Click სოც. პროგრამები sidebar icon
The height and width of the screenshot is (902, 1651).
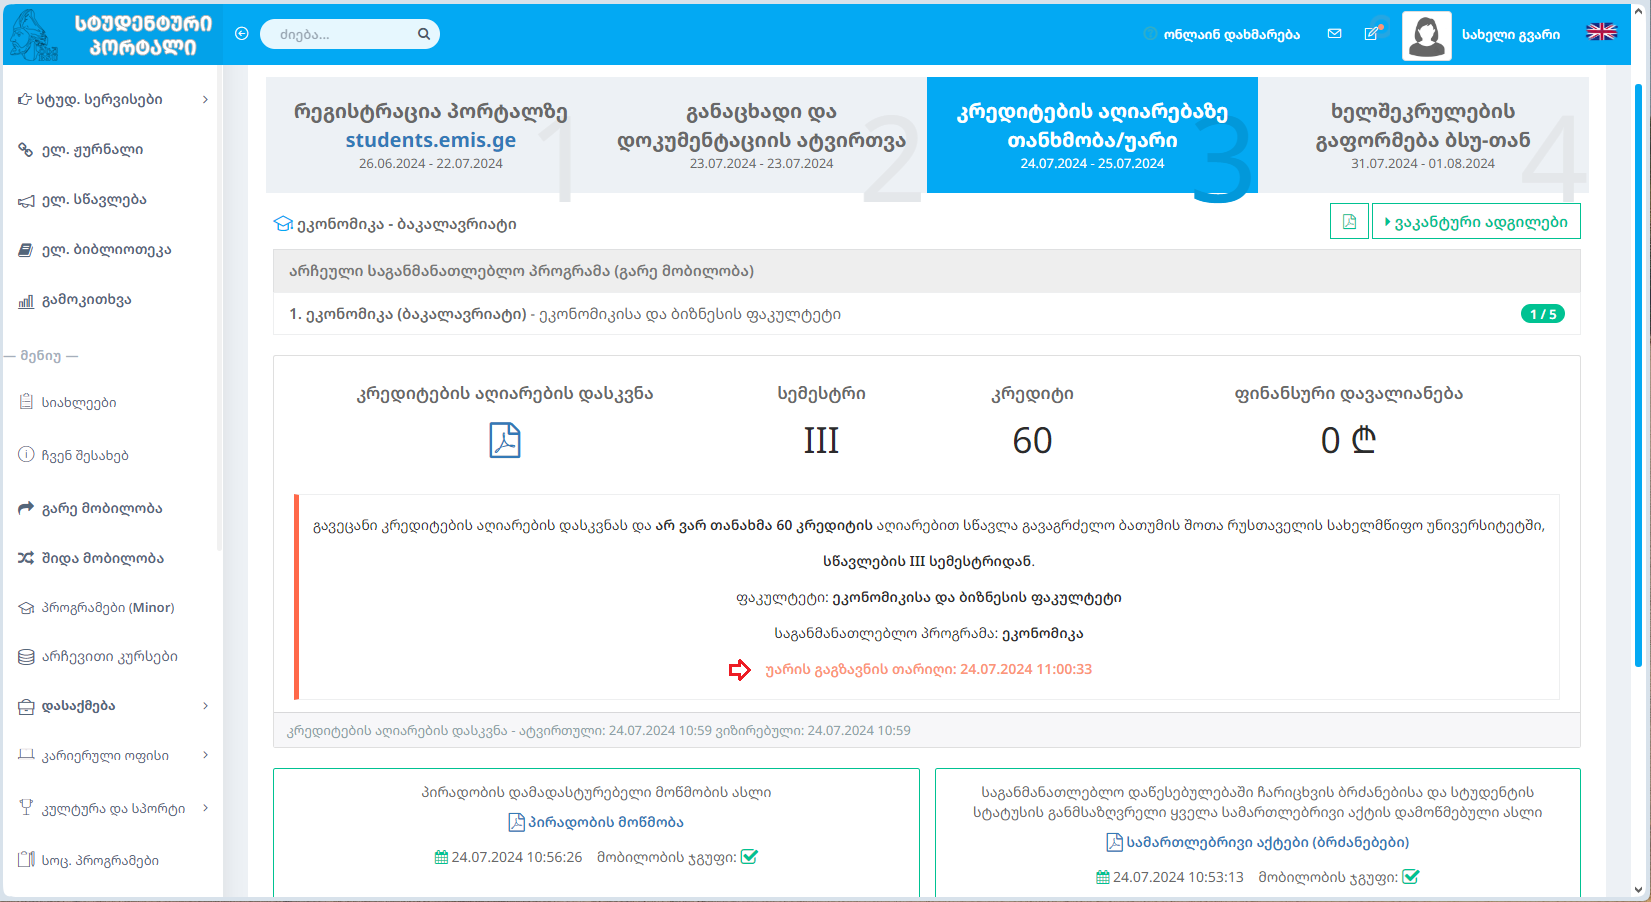coord(26,859)
